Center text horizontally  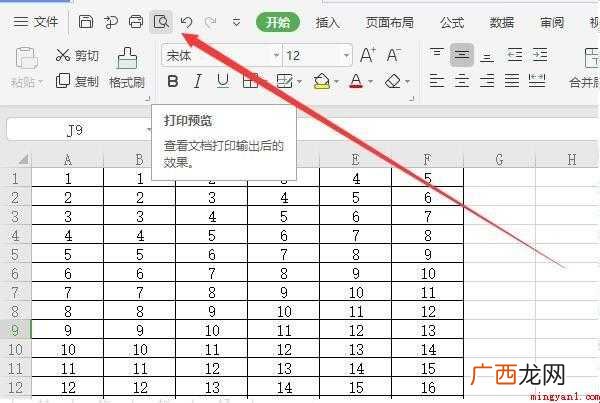click(462, 81)
